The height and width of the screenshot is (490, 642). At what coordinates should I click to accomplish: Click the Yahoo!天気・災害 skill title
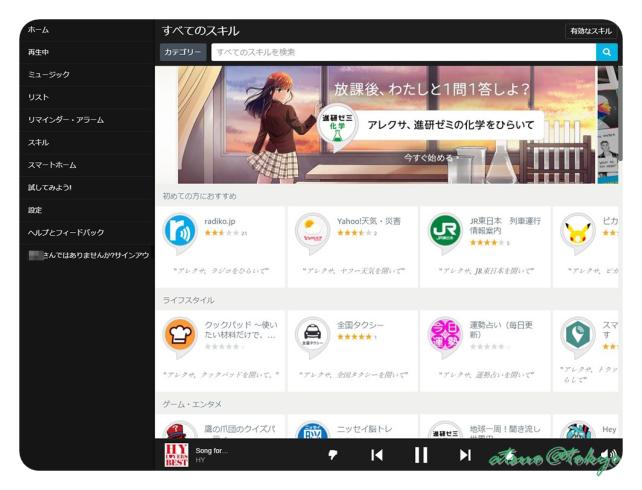[368, 221]
